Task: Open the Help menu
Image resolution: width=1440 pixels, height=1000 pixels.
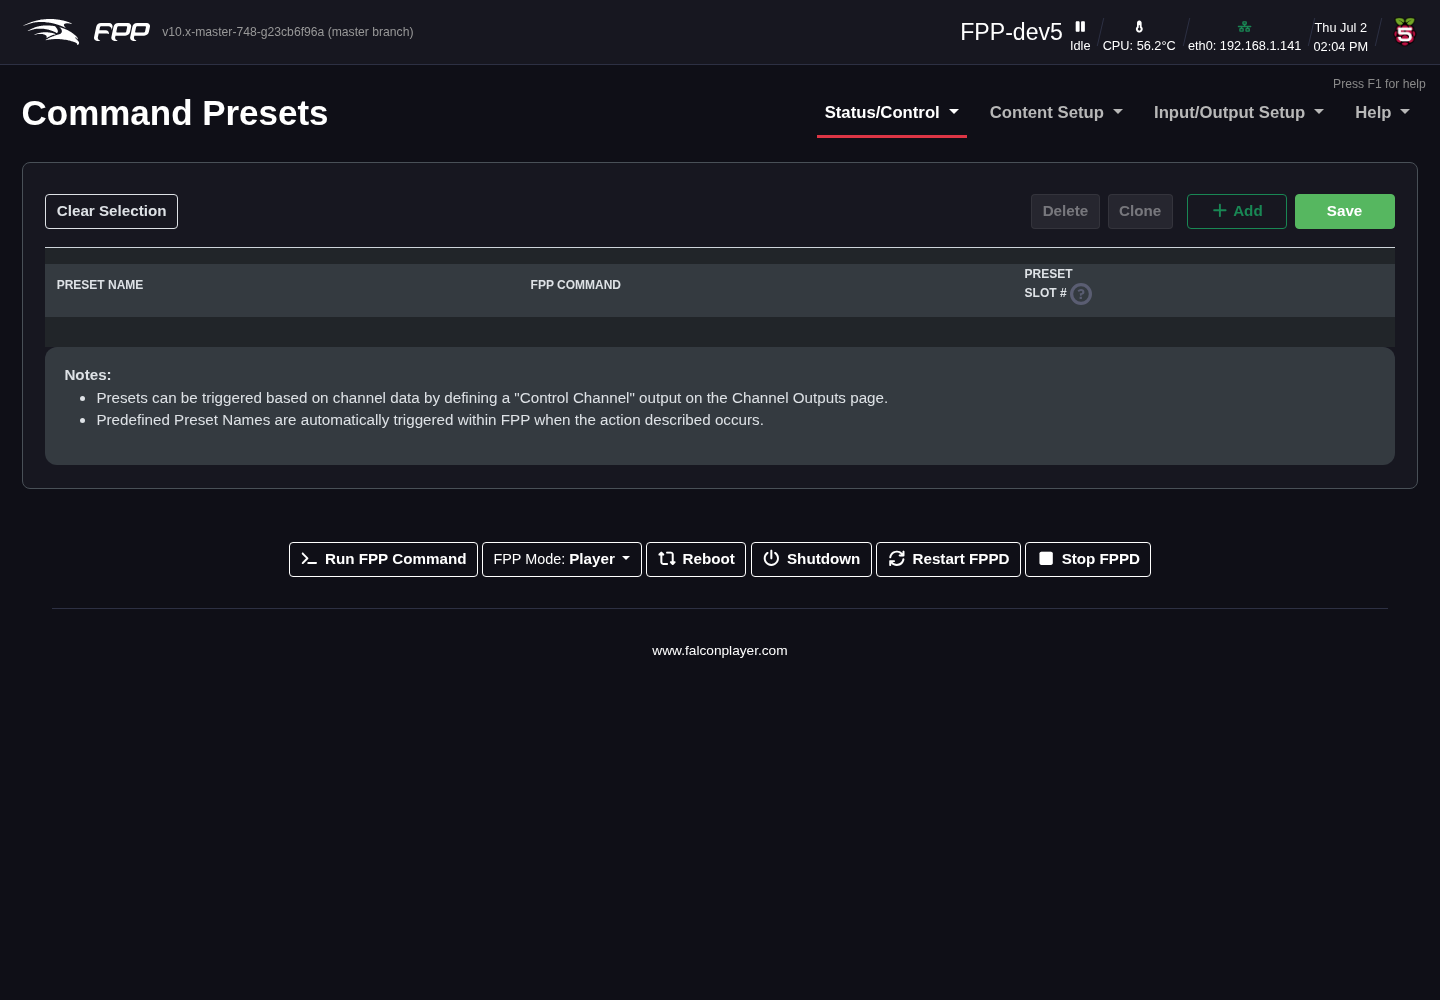Action: (1382, 113)
